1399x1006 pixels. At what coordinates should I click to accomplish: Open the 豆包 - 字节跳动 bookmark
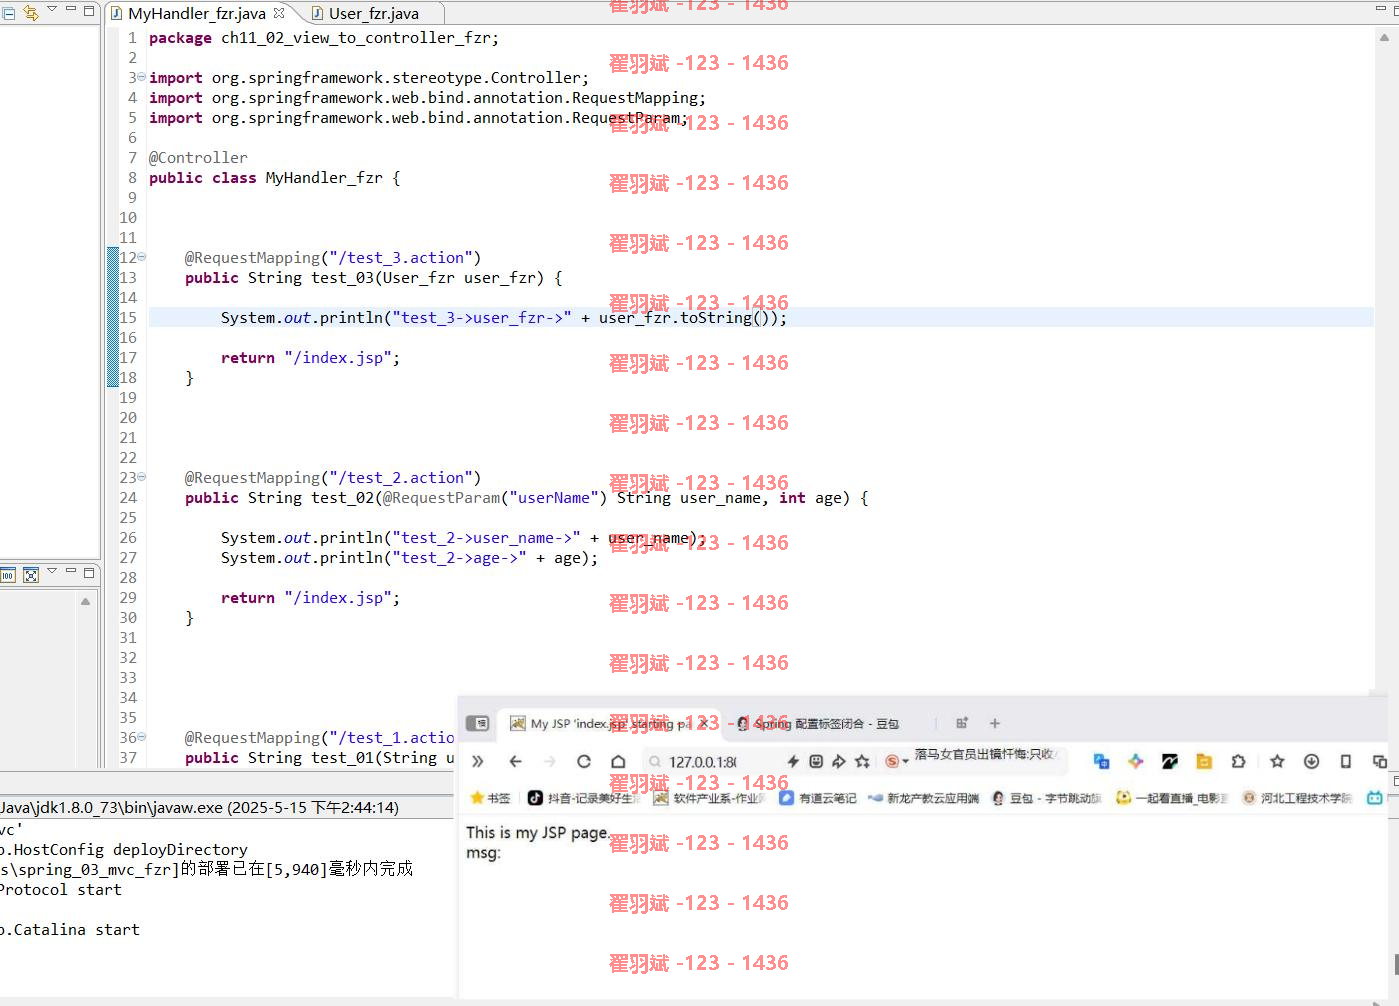coord(1046,798)
